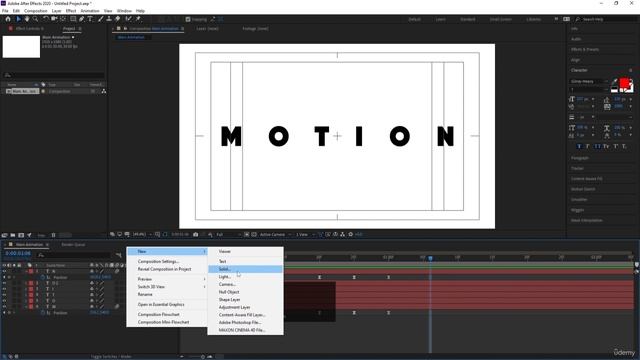640x360 pixels.
Task: Click Composition Settings... in the context menu
Action: tap(167, 261)
